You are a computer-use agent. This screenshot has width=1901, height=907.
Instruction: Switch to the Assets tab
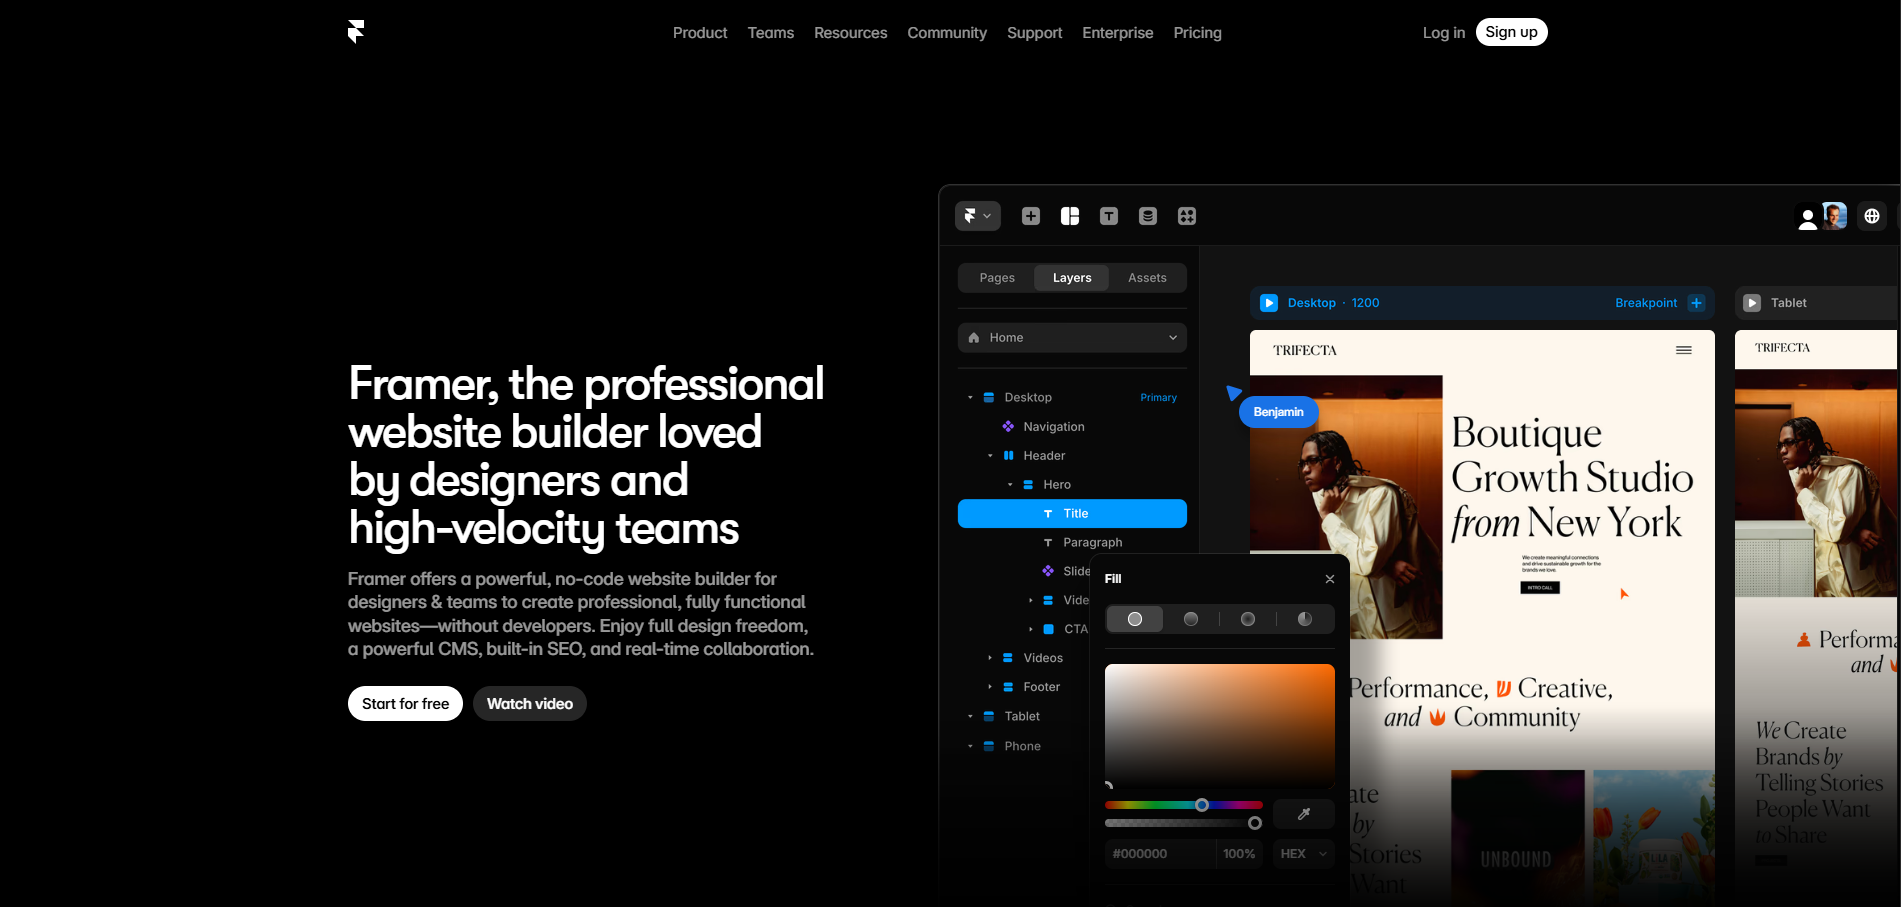tap(1146, 277)
